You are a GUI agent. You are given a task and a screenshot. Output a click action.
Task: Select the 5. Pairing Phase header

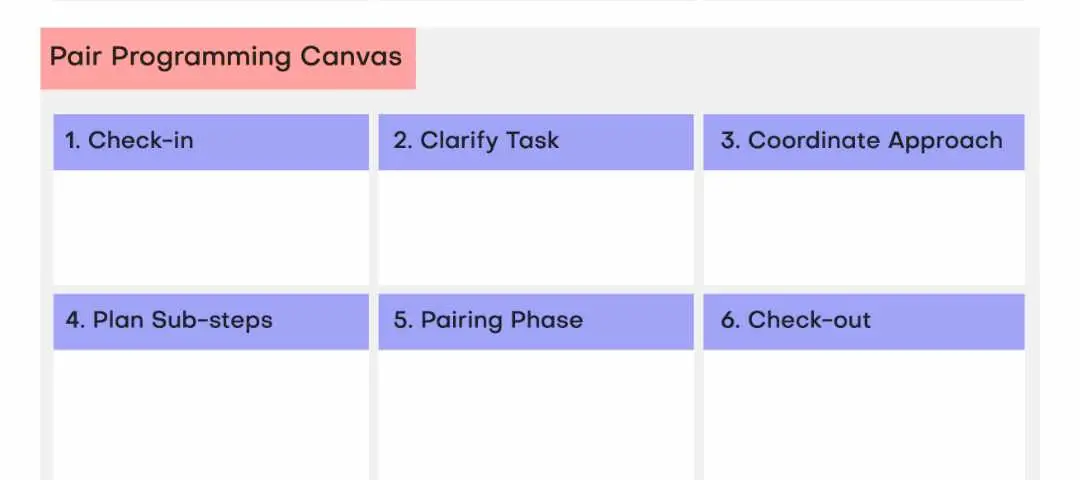click(x=535, y=321)
